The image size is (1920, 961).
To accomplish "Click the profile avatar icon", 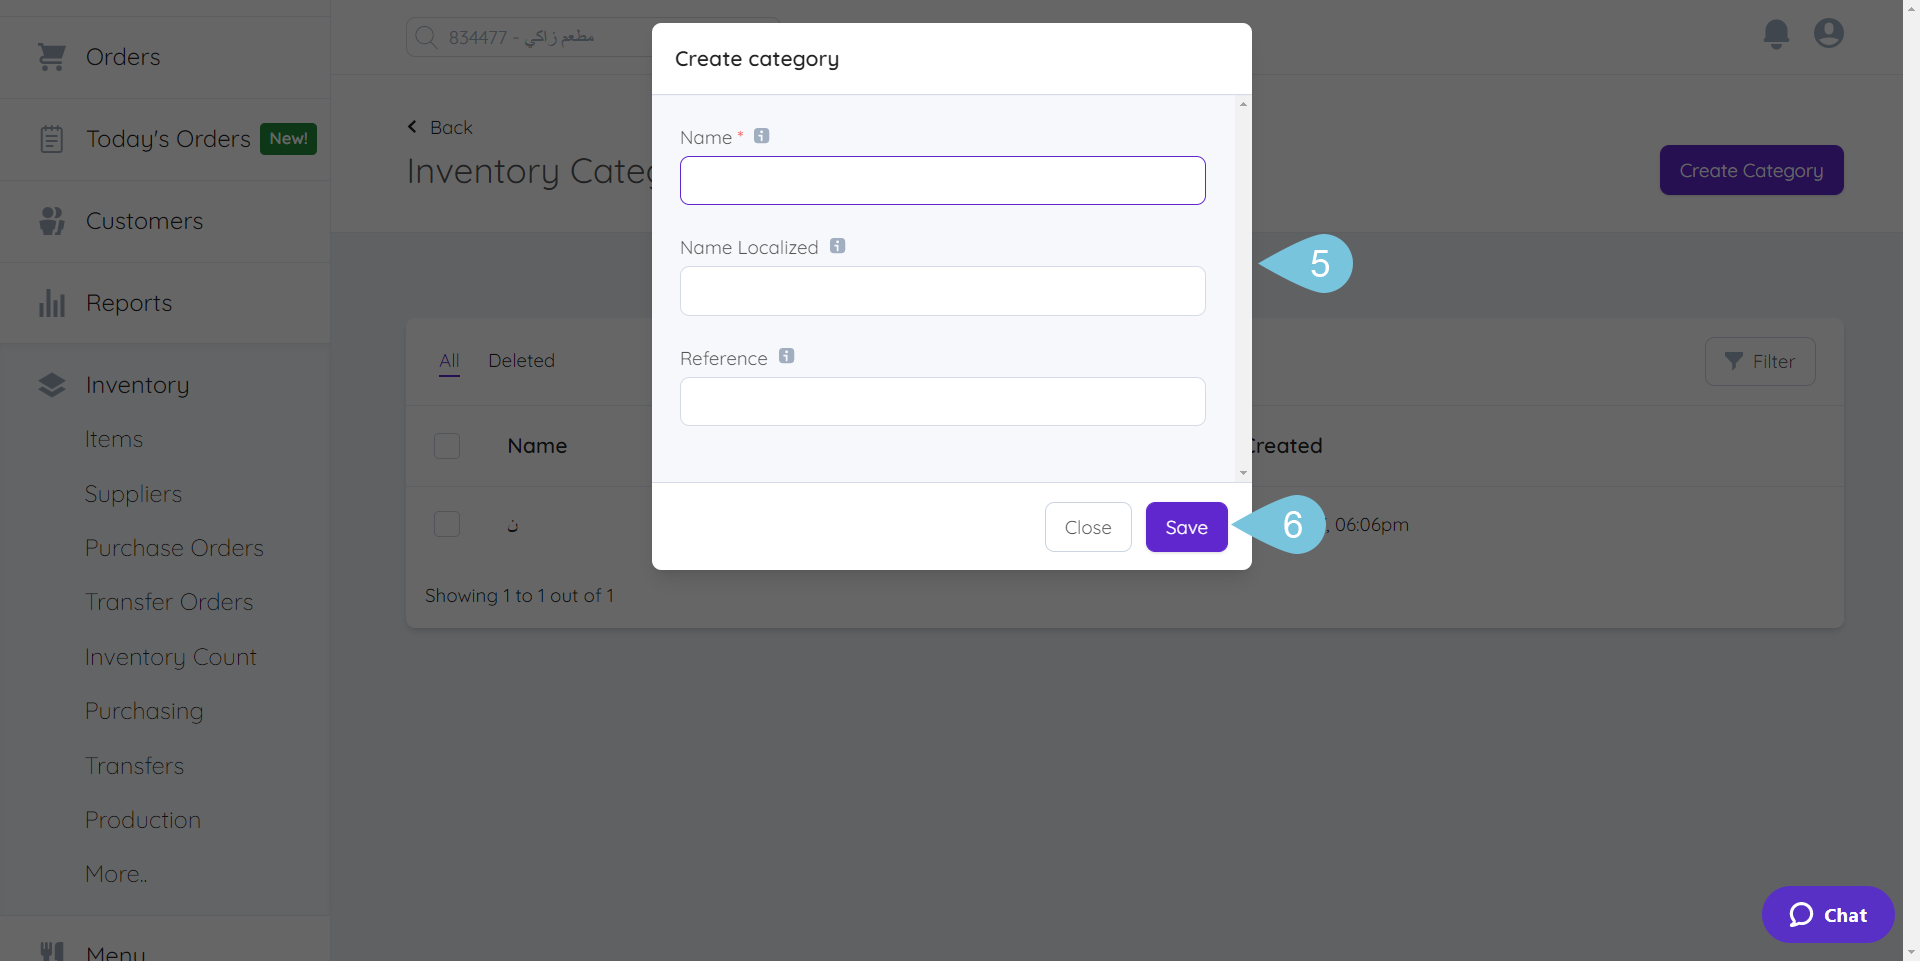I will (1828, 33).
